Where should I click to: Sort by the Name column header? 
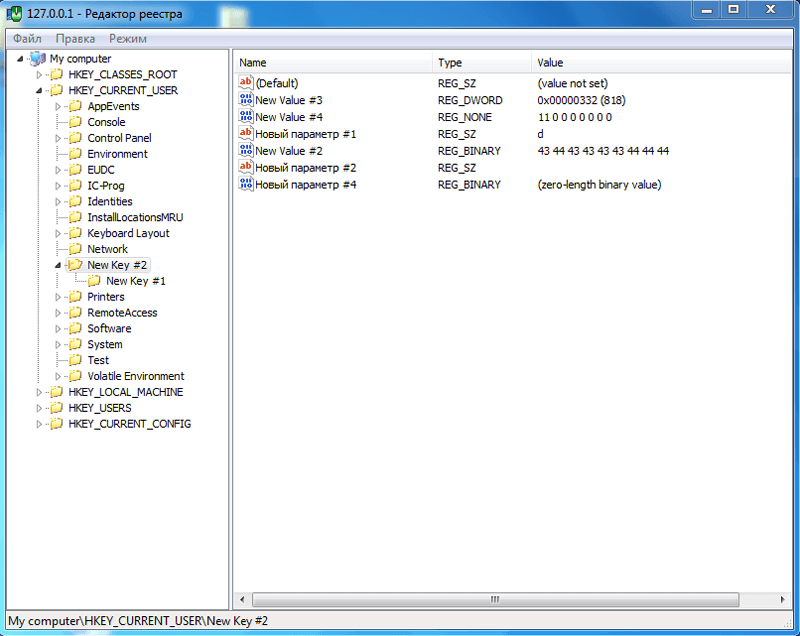333,63
